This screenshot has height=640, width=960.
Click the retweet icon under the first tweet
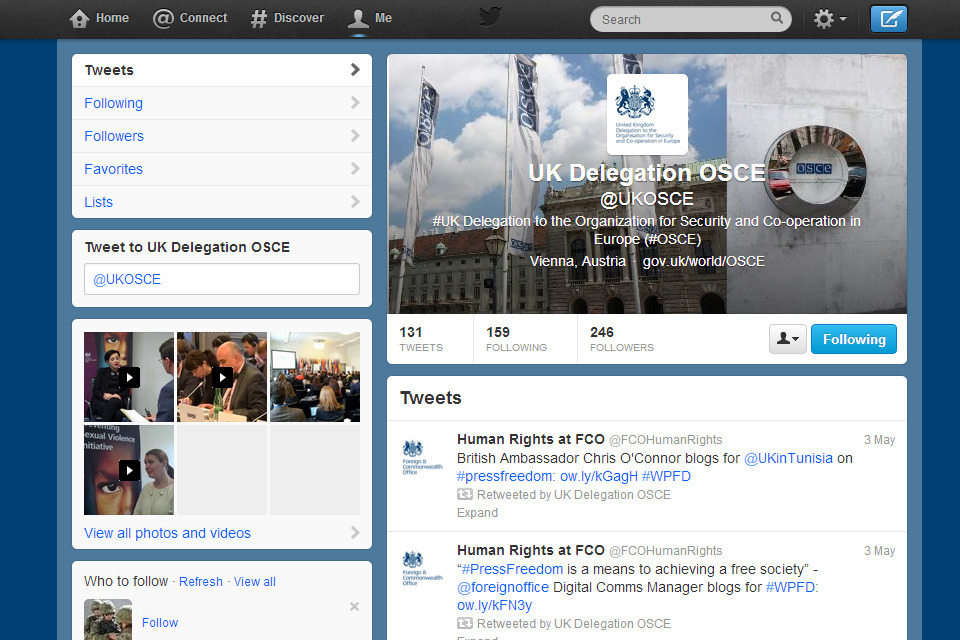(465, 494)
